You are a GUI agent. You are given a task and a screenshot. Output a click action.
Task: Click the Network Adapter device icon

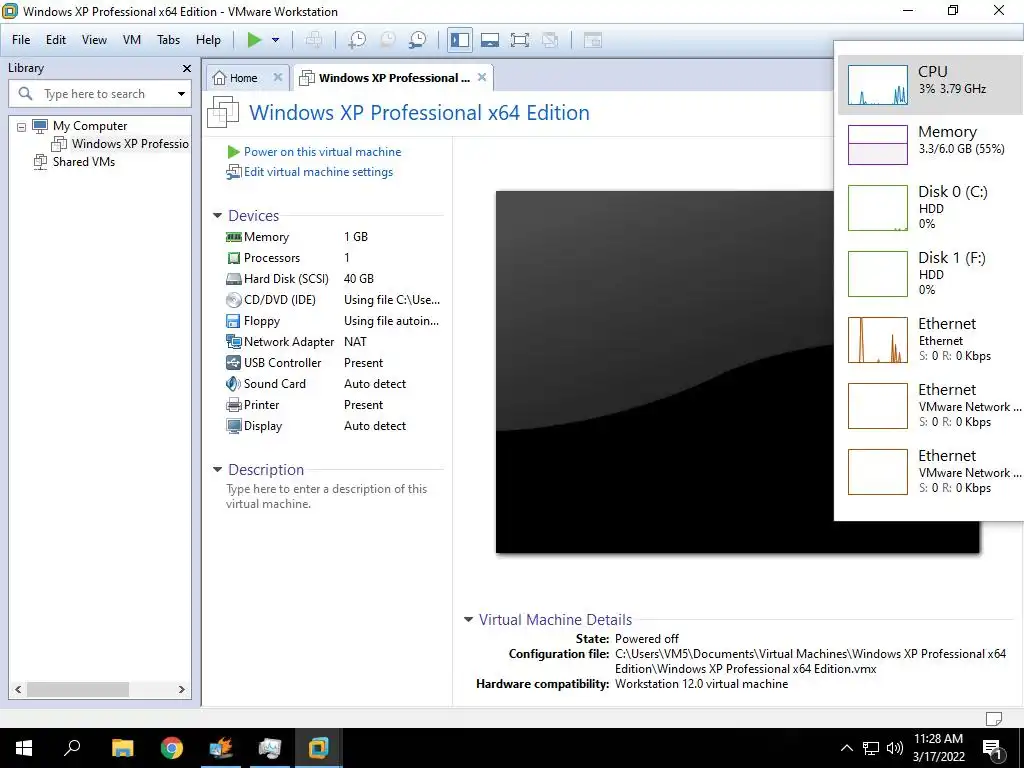(234, 342)
